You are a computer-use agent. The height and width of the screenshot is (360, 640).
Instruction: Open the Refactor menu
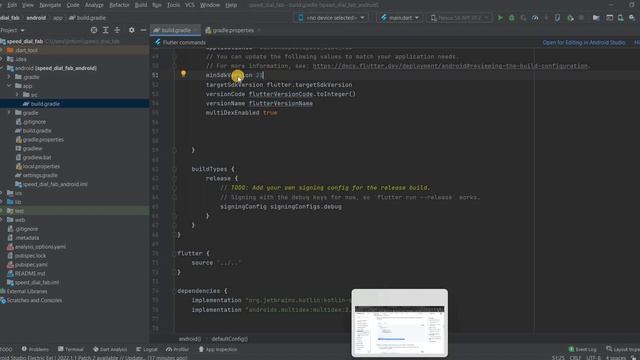[x=119, y=5]
